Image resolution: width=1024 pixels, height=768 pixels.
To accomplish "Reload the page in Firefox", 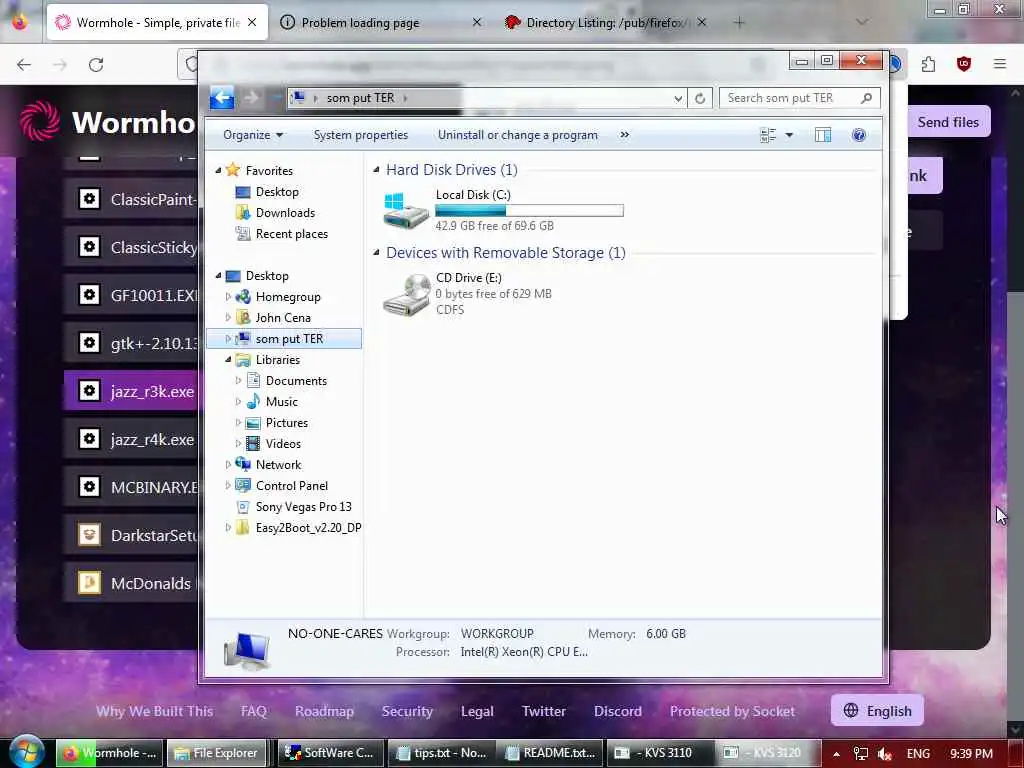I will (x=96, y=64).
